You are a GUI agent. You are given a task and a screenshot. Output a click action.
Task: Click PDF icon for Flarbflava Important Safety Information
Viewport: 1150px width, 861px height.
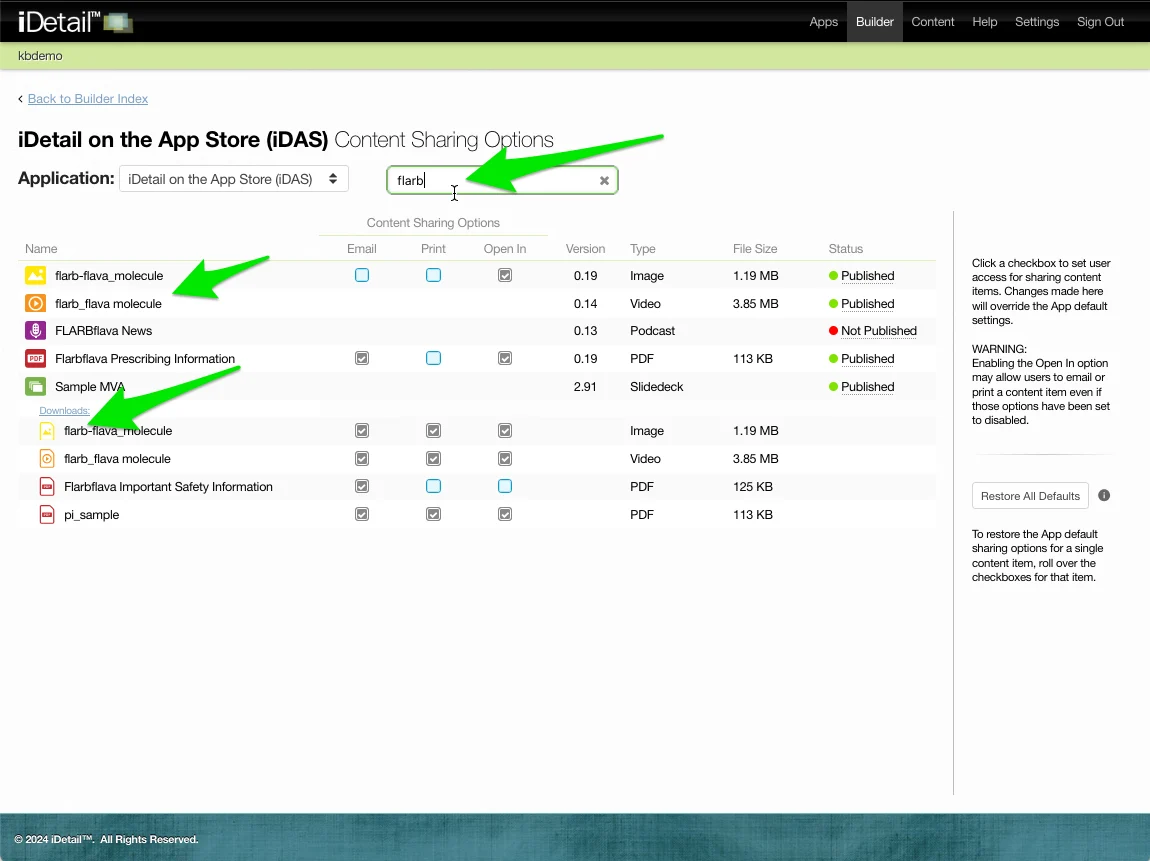pyautogui.click(x=47, y=486)
